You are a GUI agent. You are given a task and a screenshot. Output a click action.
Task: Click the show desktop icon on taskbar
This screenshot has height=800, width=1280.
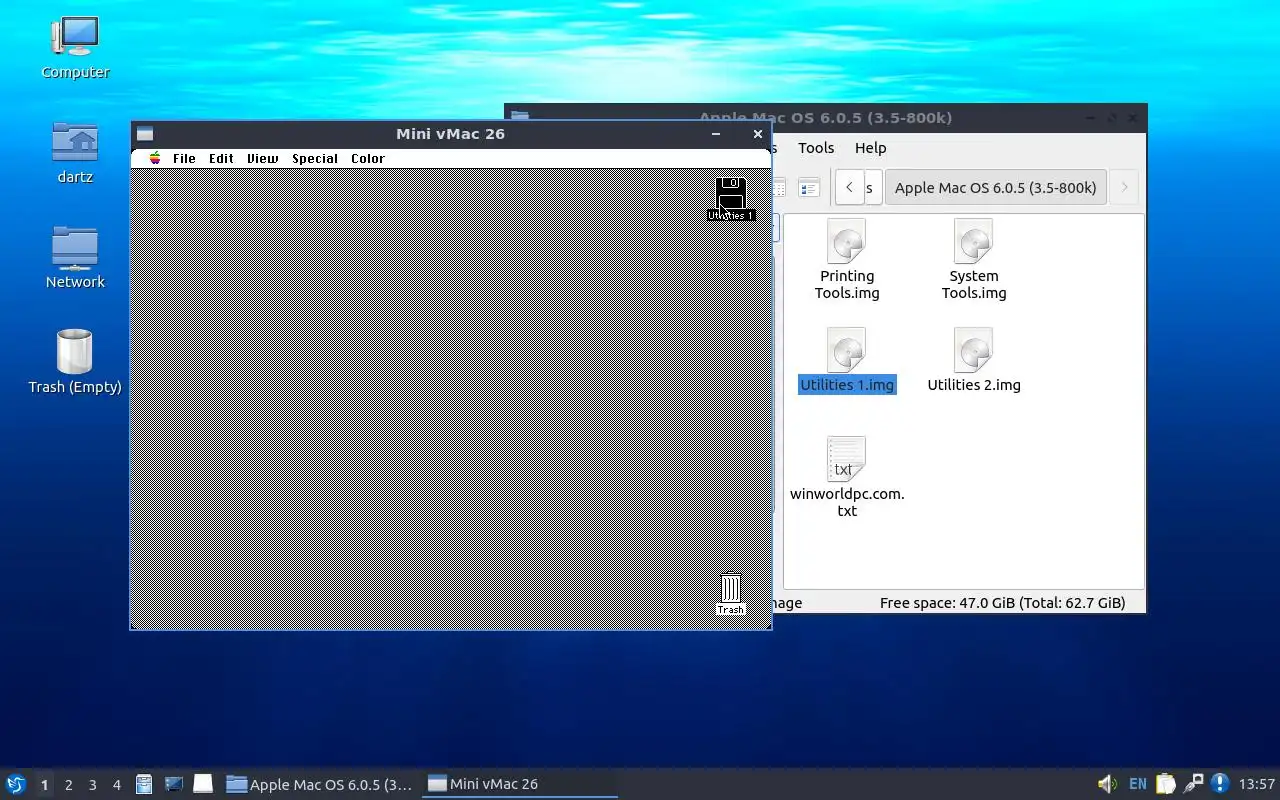[x=203, y=784]
